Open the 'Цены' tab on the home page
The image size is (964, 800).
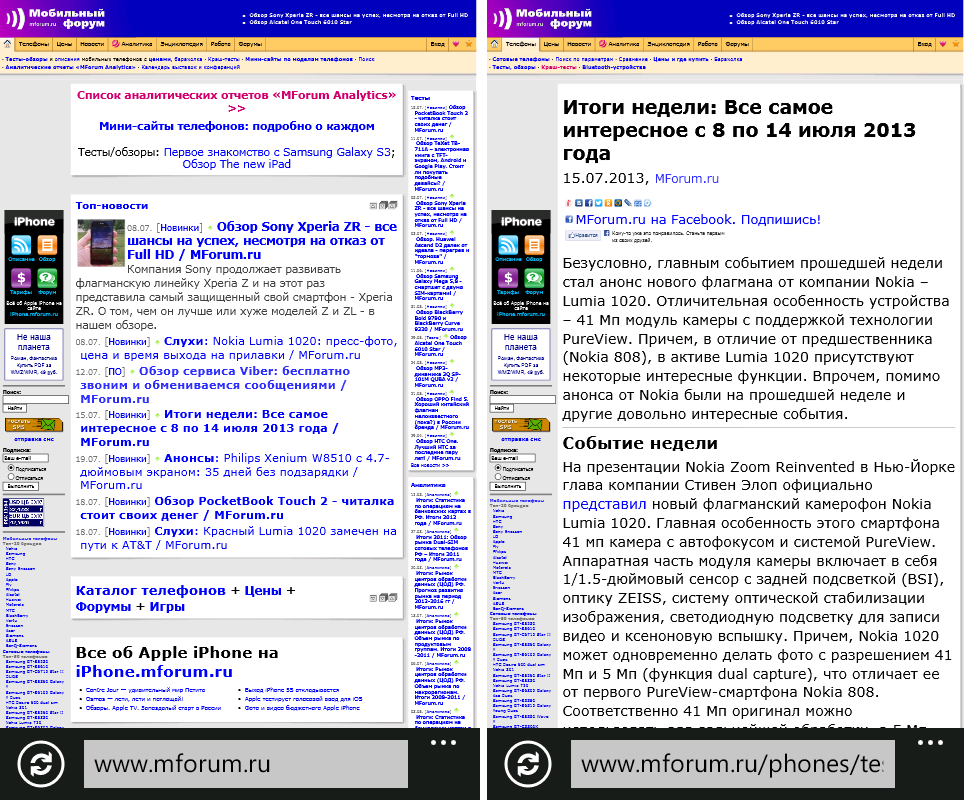pos(65,44)
